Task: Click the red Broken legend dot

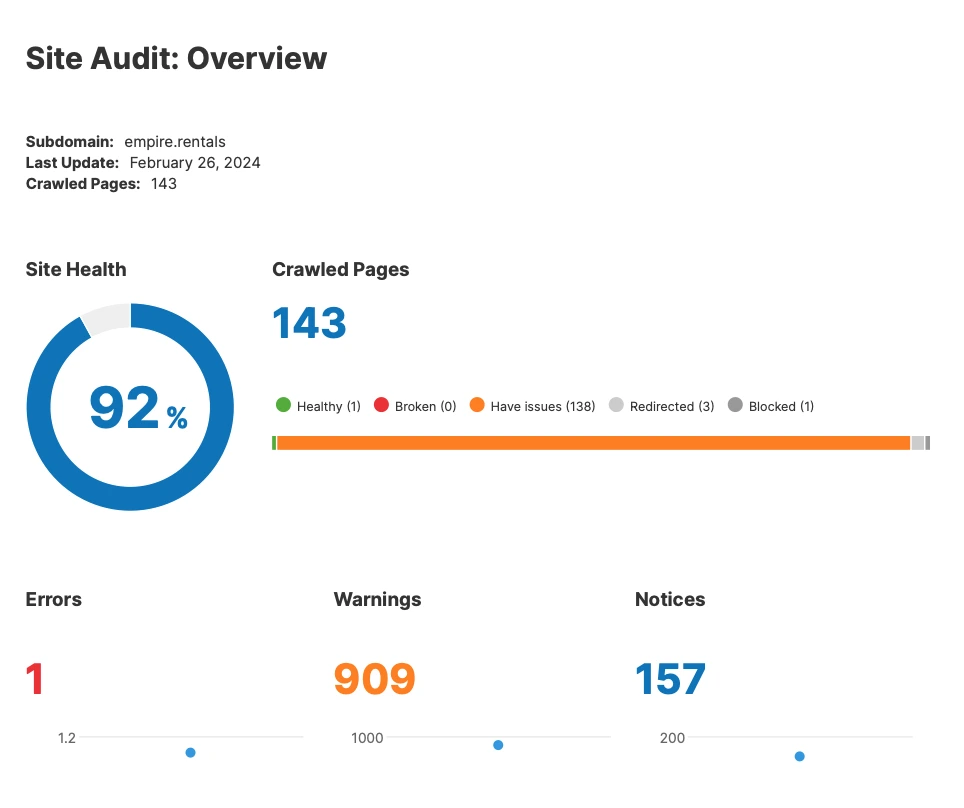Action: pos(381,405)
